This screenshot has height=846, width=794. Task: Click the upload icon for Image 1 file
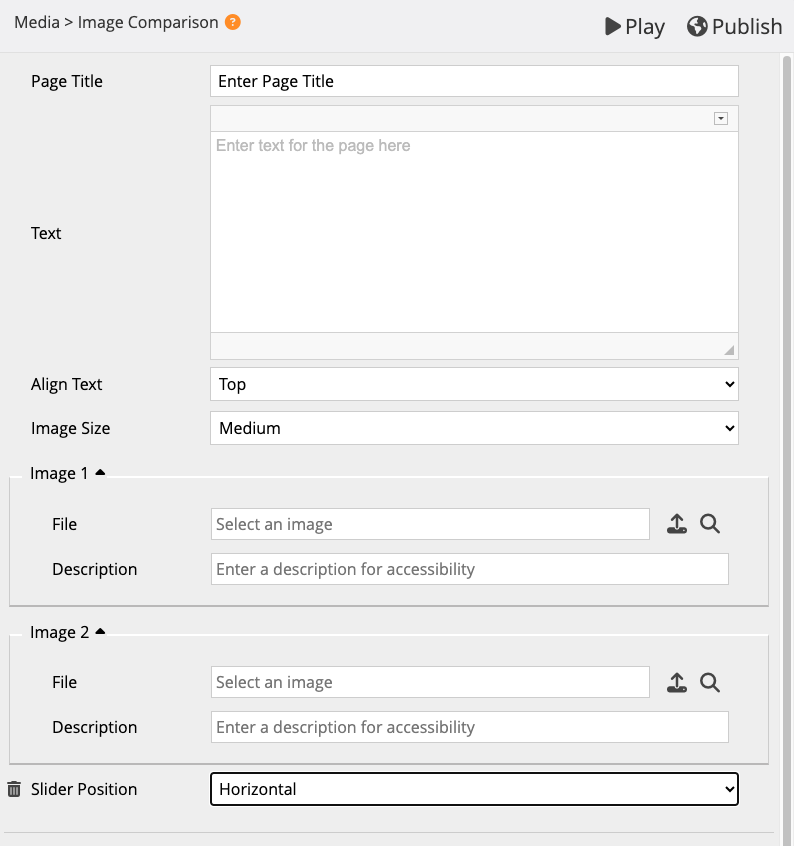point(677,524)
